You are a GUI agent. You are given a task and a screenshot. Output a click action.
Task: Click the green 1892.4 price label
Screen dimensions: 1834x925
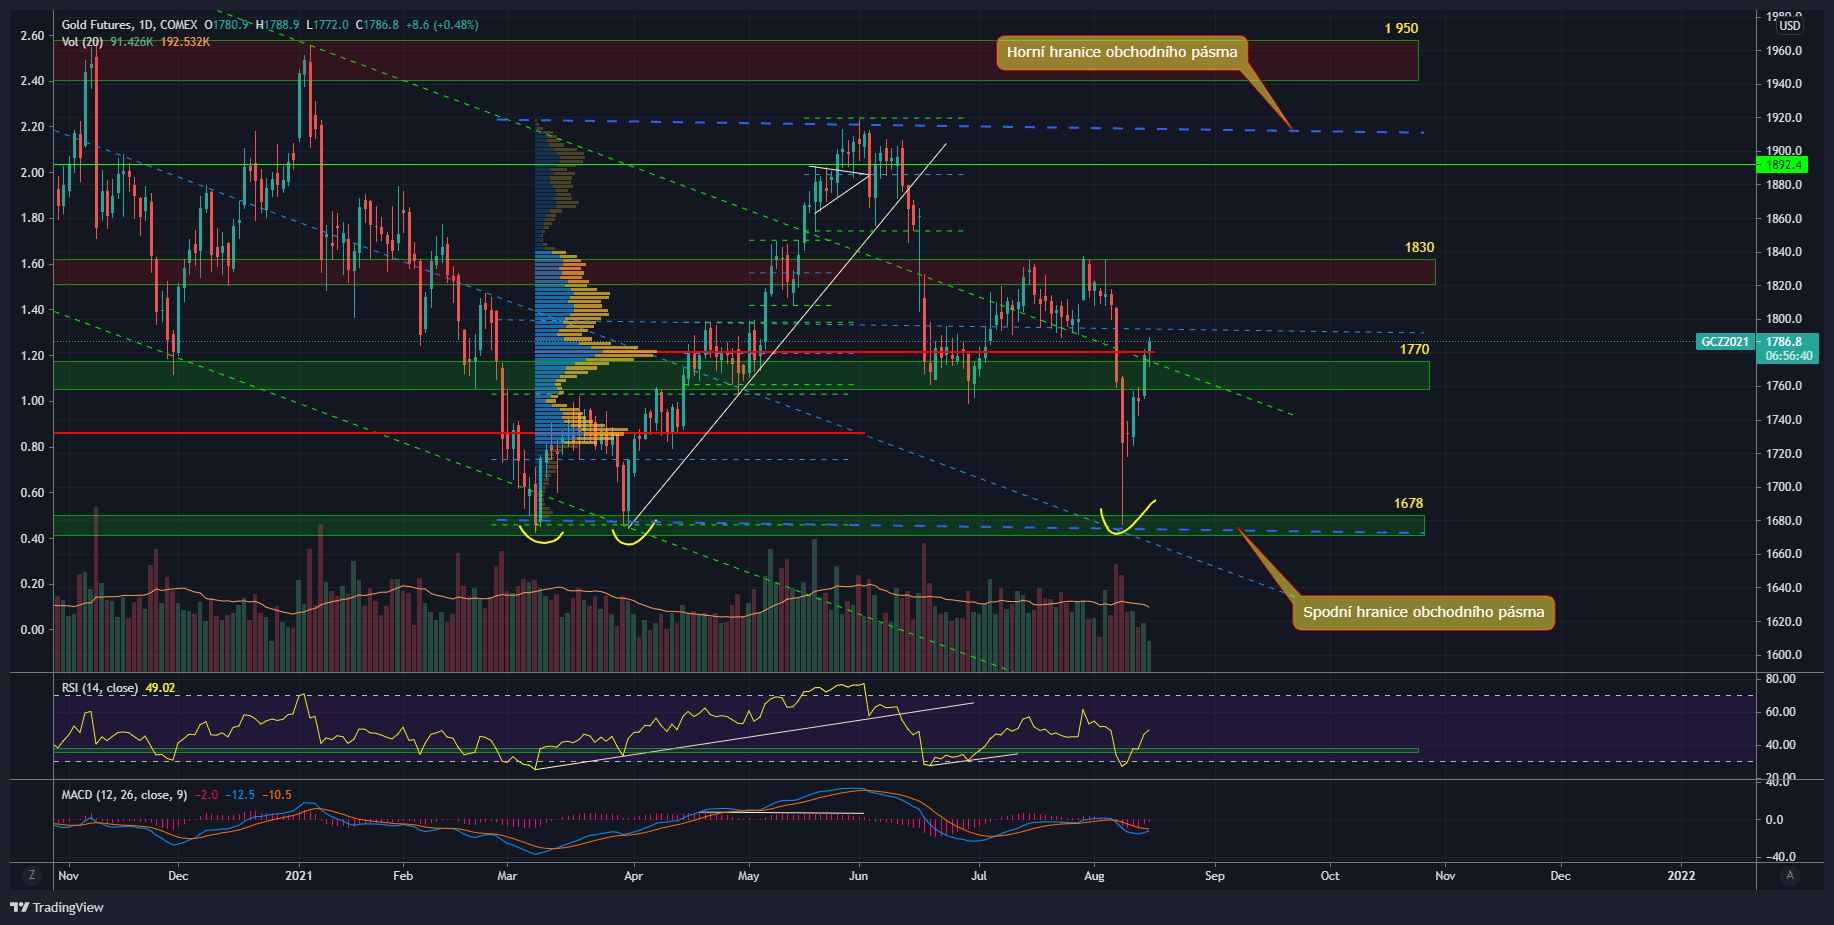1784,165
